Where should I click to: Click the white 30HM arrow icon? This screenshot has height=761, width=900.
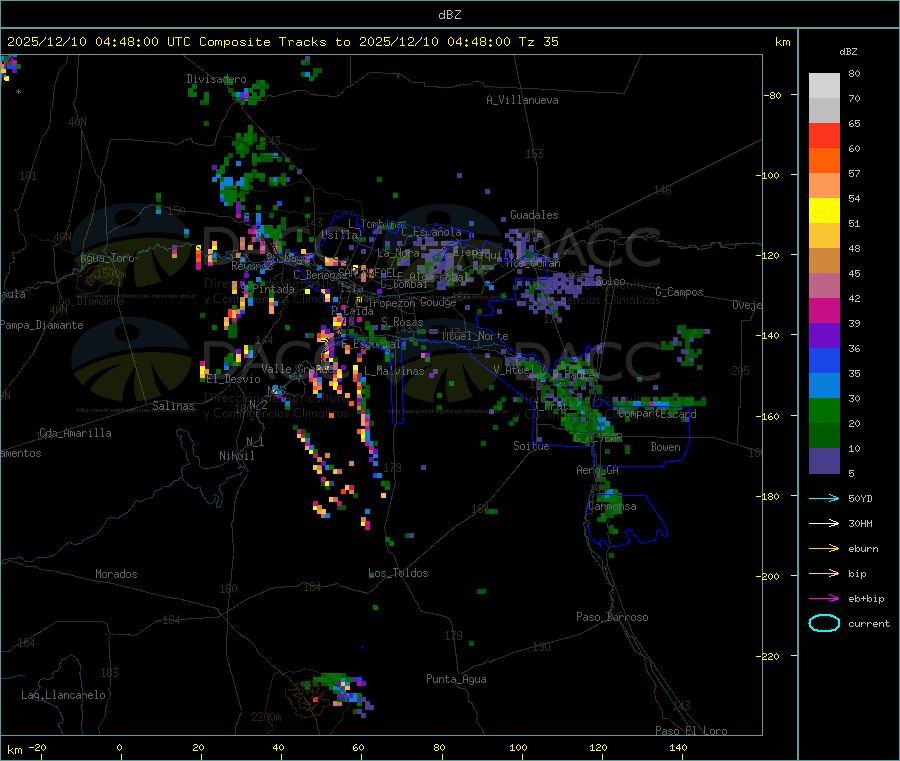point(824,523)
